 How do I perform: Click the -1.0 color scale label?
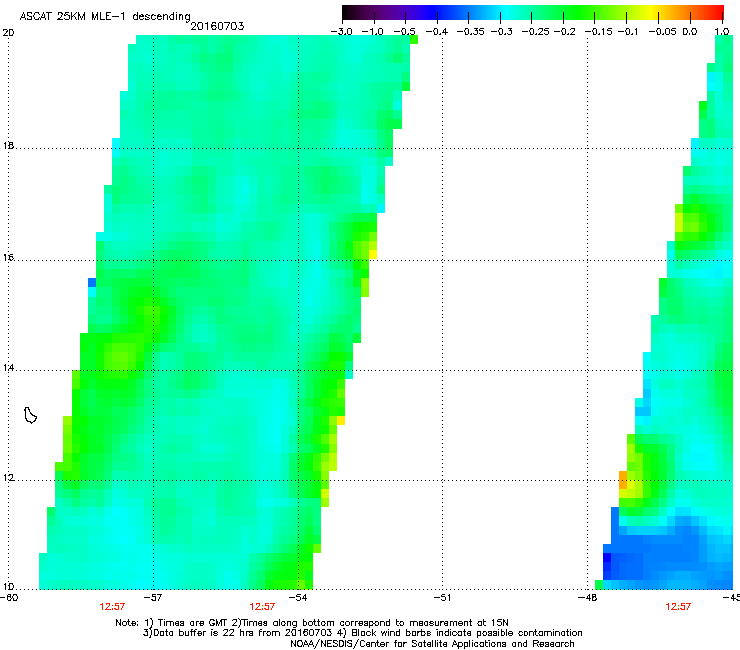(373, 32)
